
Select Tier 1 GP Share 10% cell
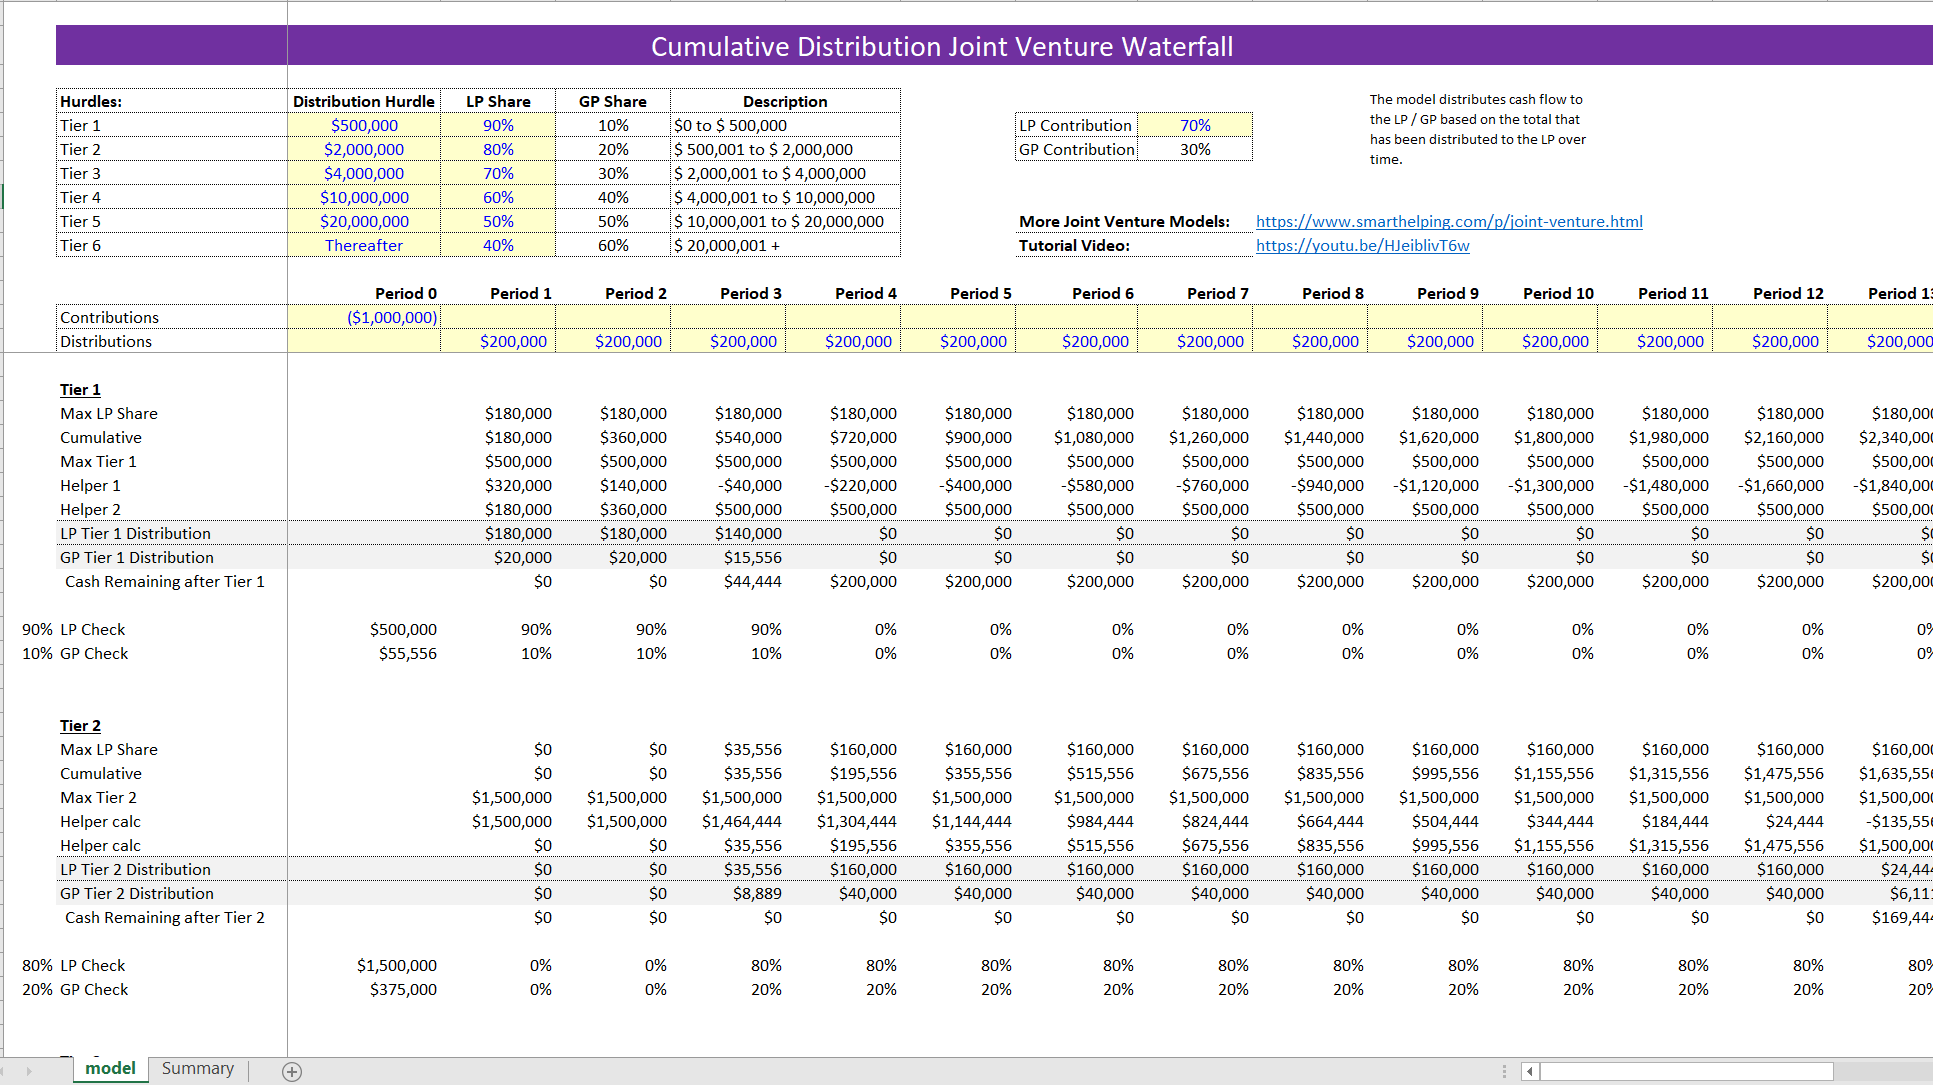click(x=613, y=125)
